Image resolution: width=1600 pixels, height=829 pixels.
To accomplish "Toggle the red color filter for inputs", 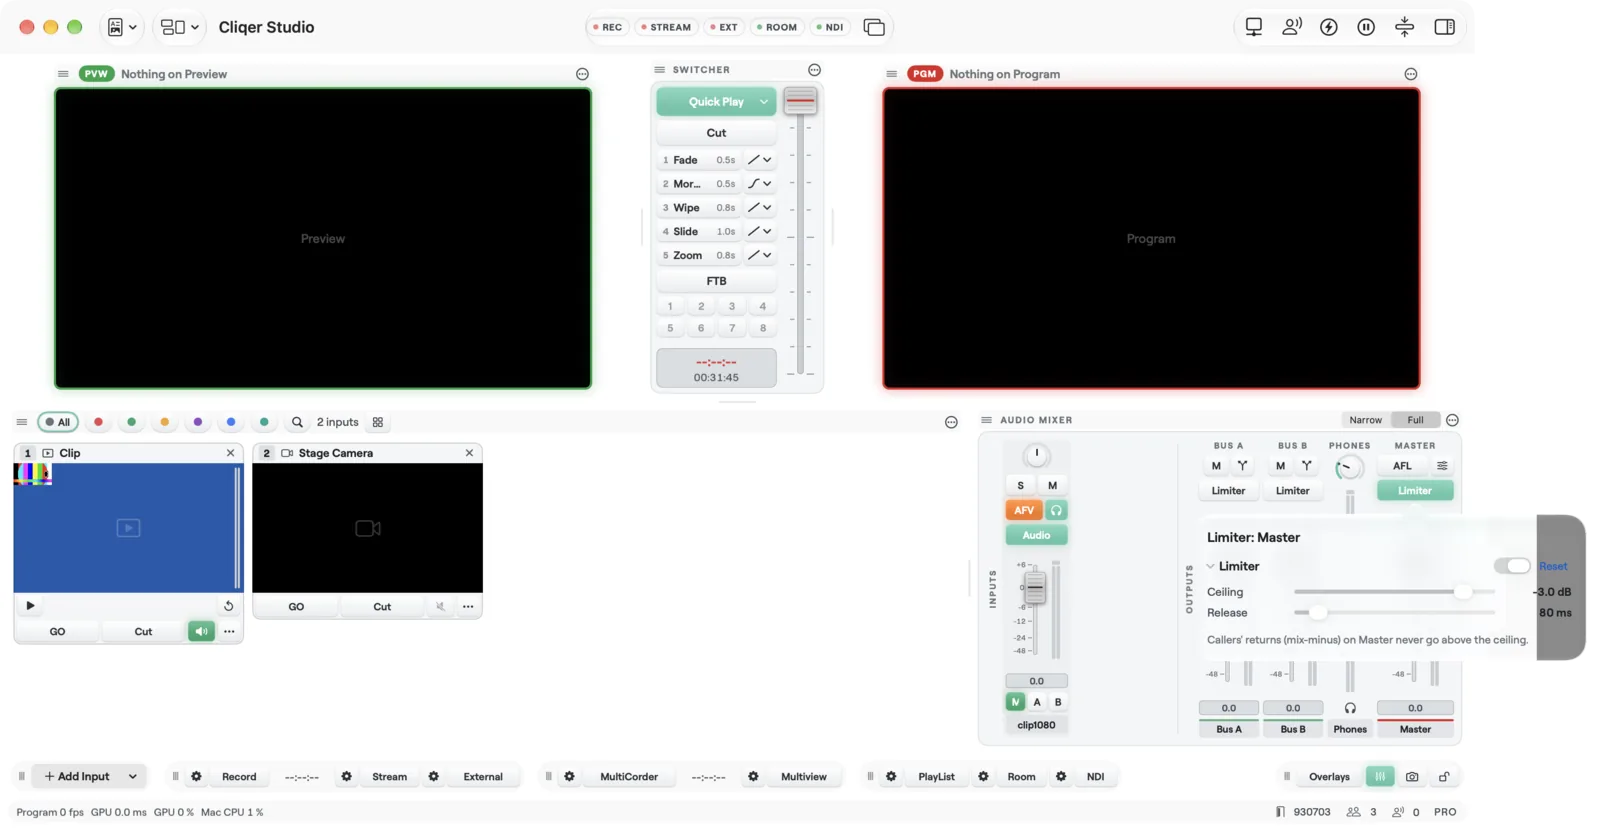I will pyautogui.click(x=98, y=422).
